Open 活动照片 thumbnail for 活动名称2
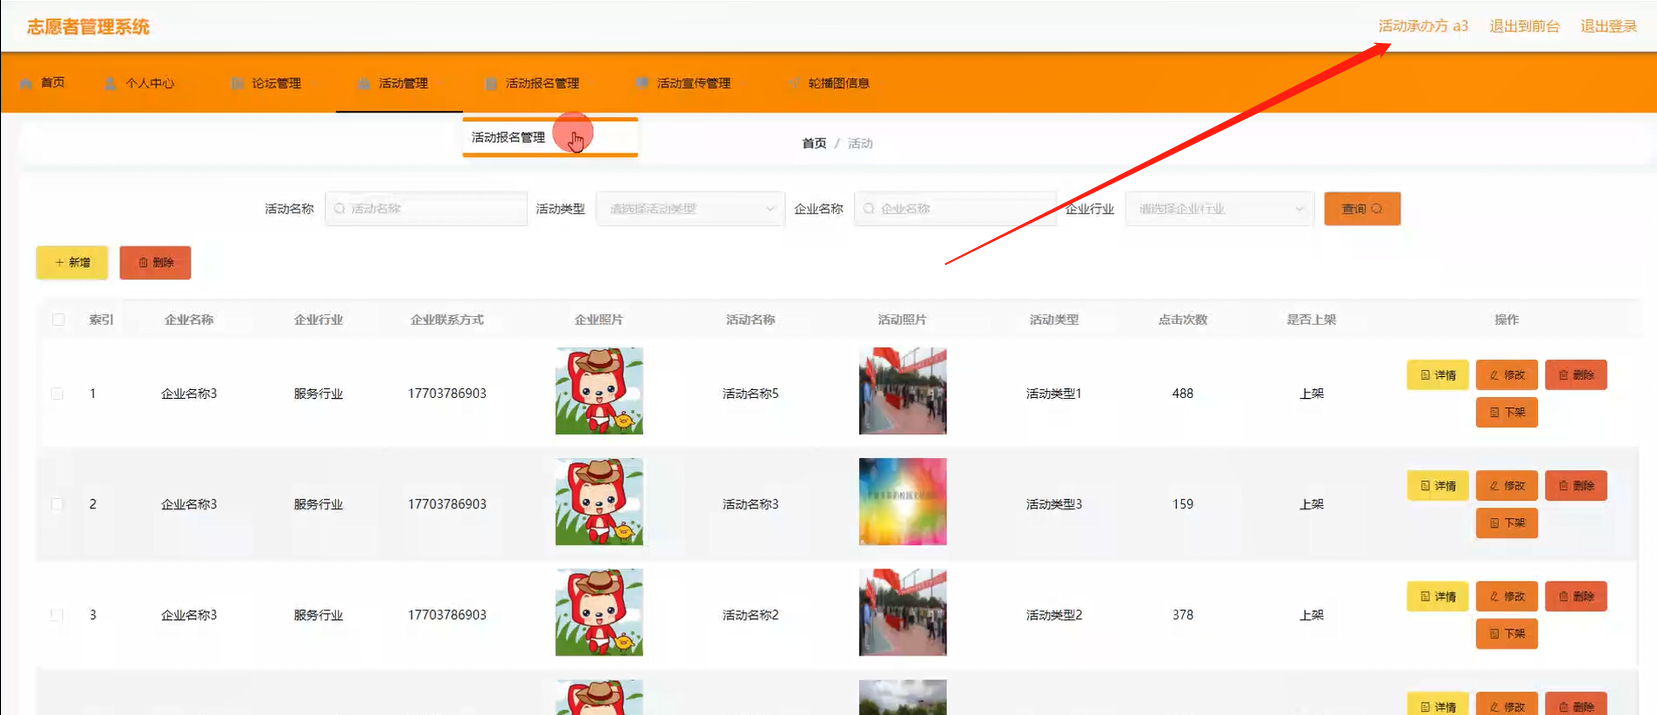This screenshot has width=1657, height=715. coord(902,612)
